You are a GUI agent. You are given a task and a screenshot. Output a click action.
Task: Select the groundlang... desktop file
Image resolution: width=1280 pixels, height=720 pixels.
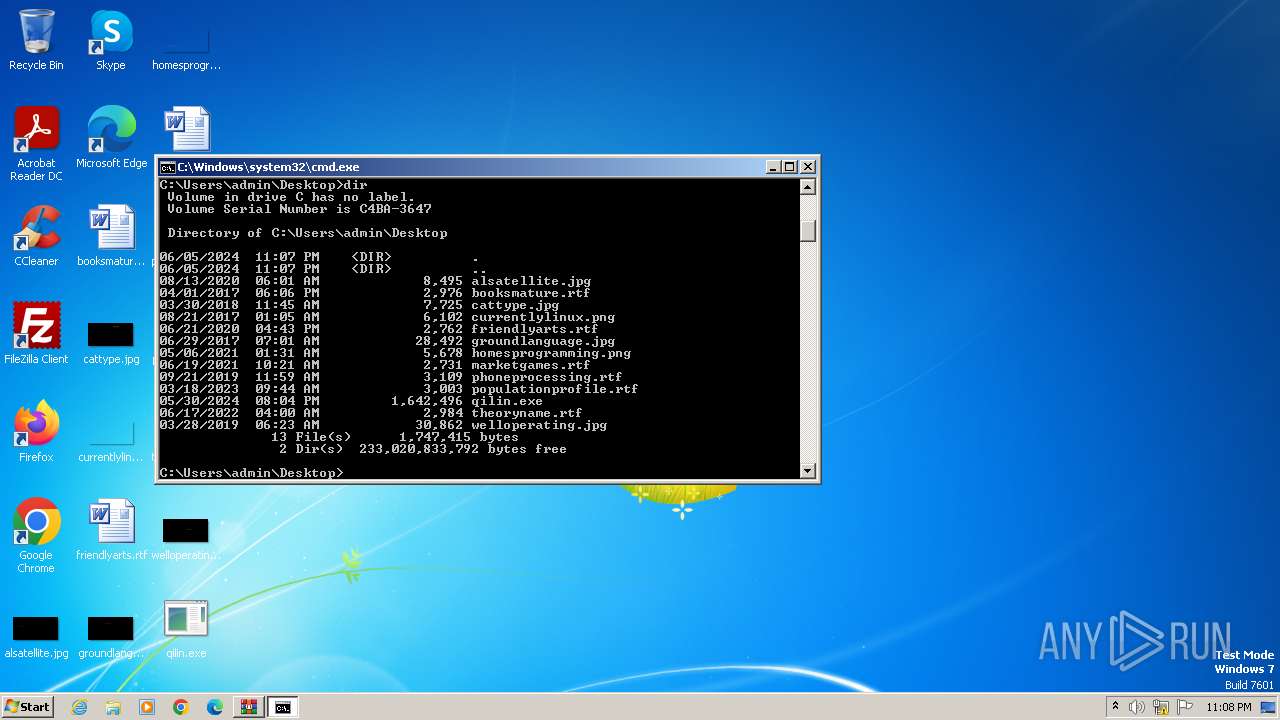111,636
